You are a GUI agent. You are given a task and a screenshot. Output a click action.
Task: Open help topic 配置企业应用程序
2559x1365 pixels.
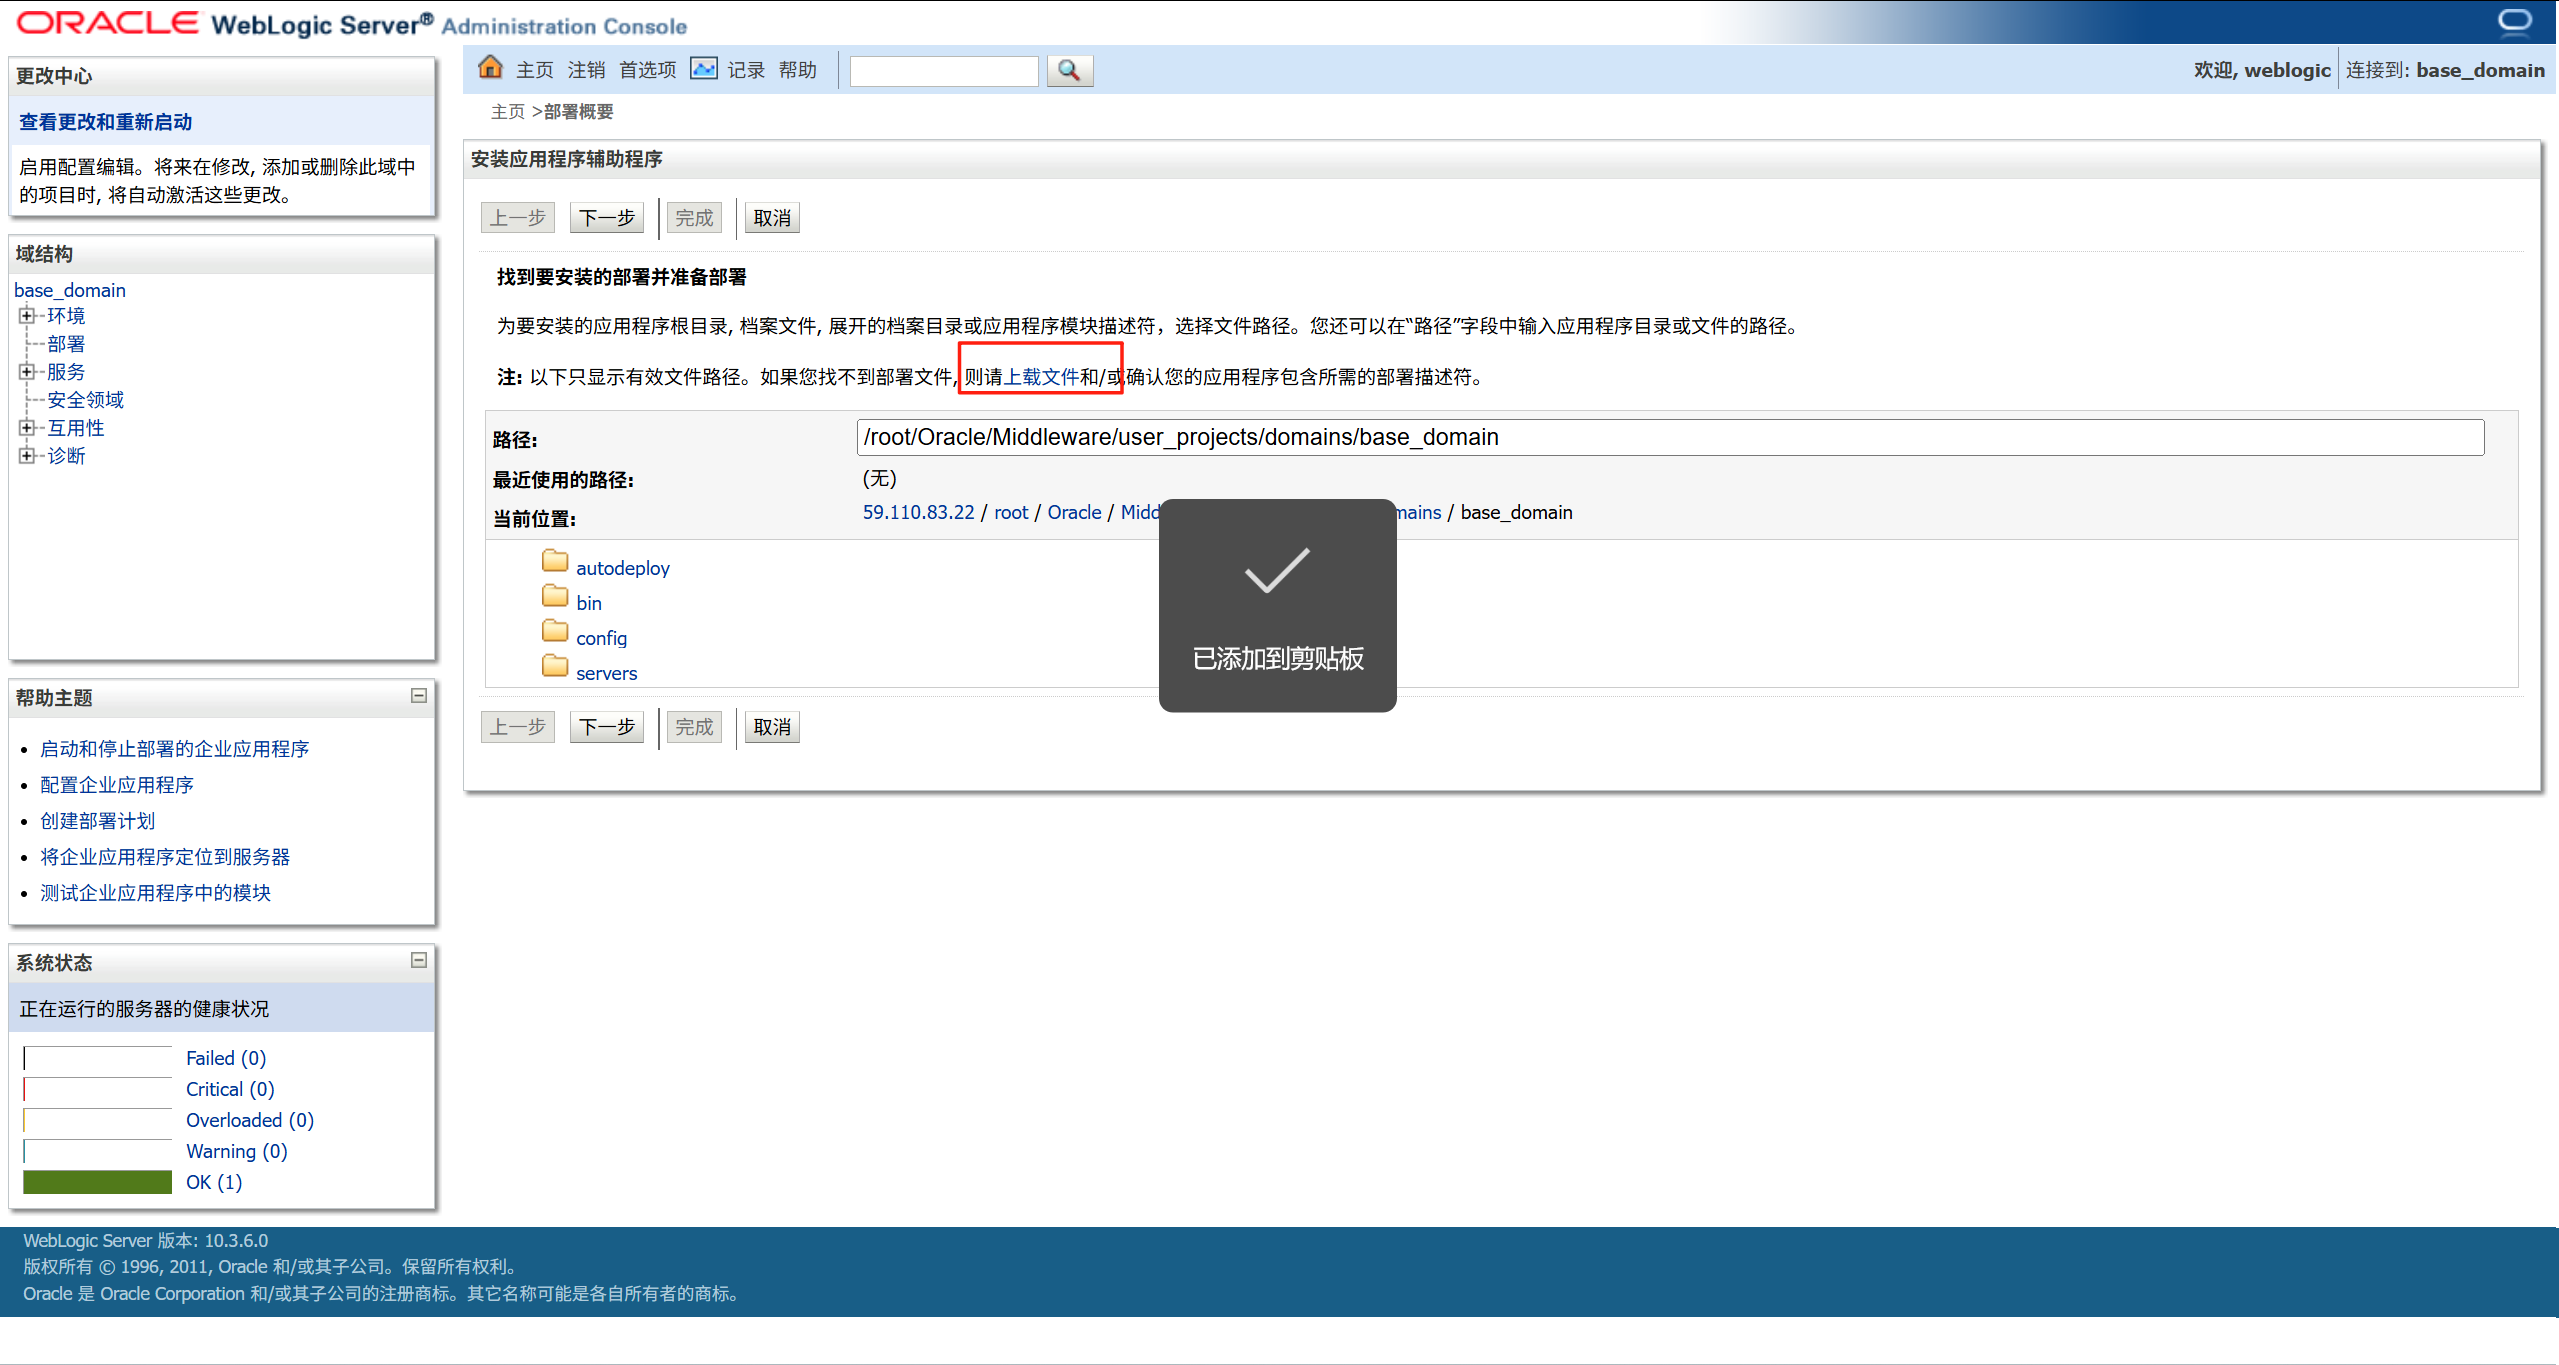pyautogui.click(x=117, y=785)
